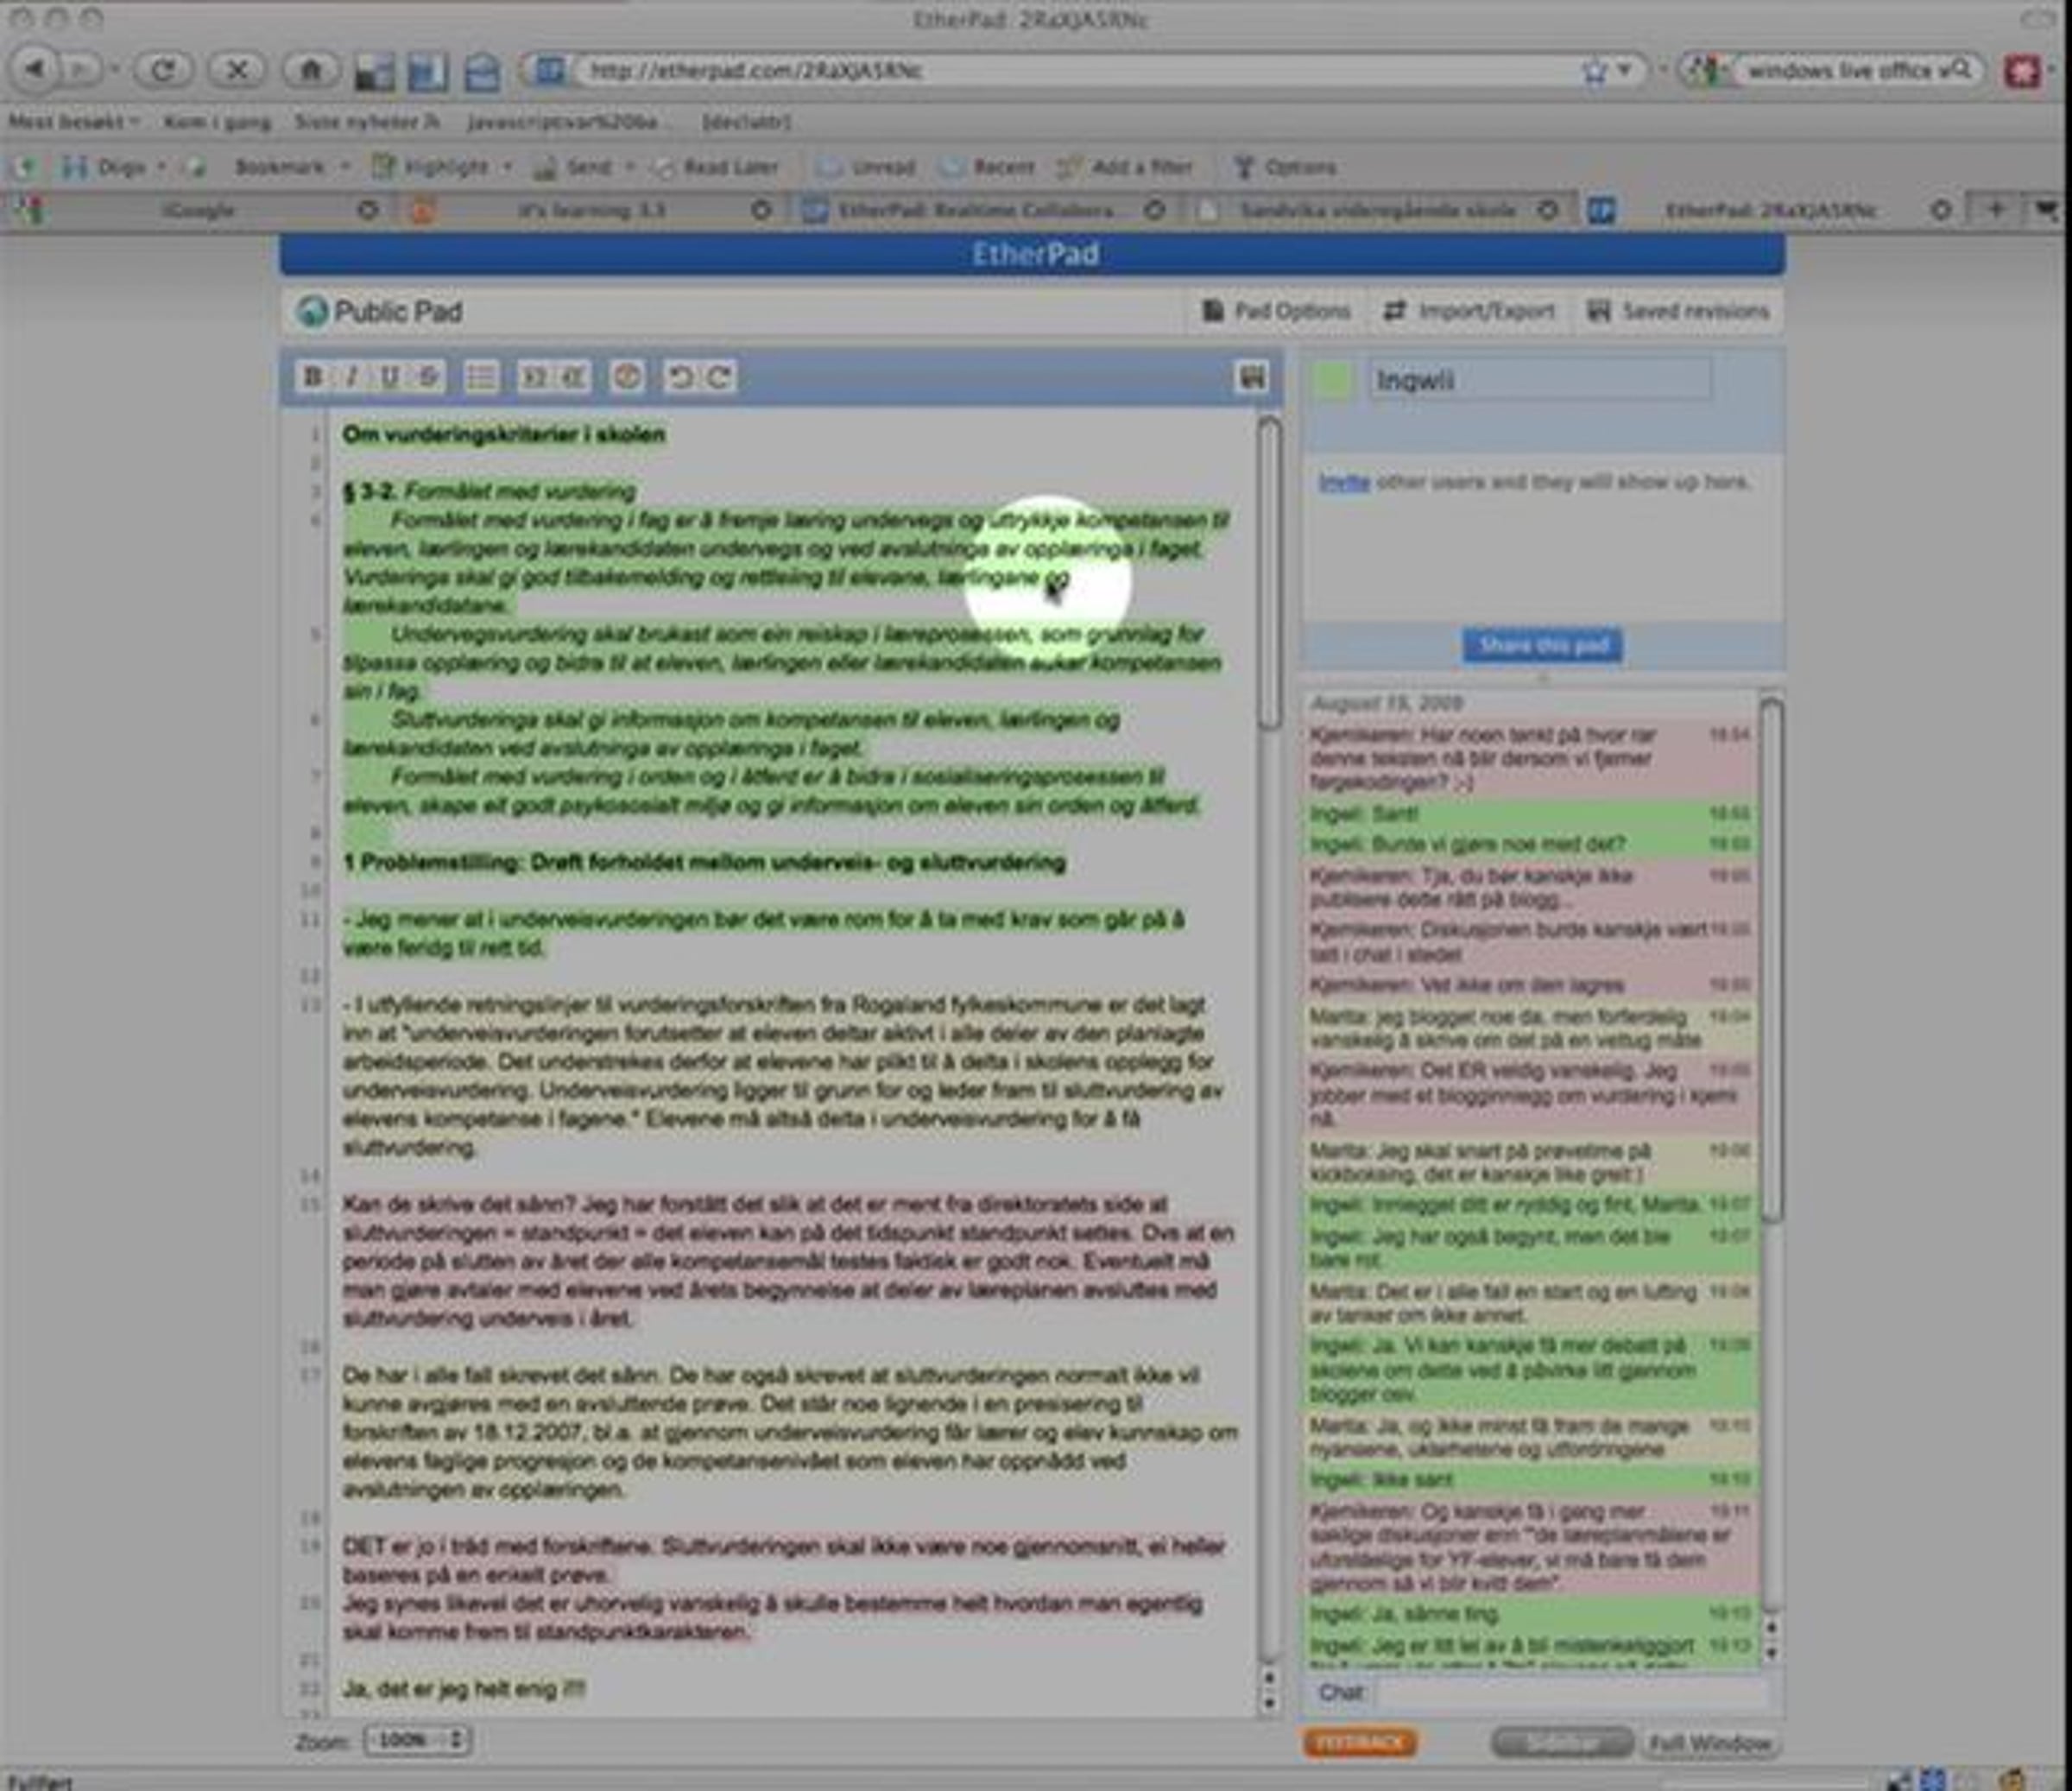The width and height of the screenshot is (2072, 1791).
Task: Click the globe icon next to Public Pad
Action: coord(312,312)
